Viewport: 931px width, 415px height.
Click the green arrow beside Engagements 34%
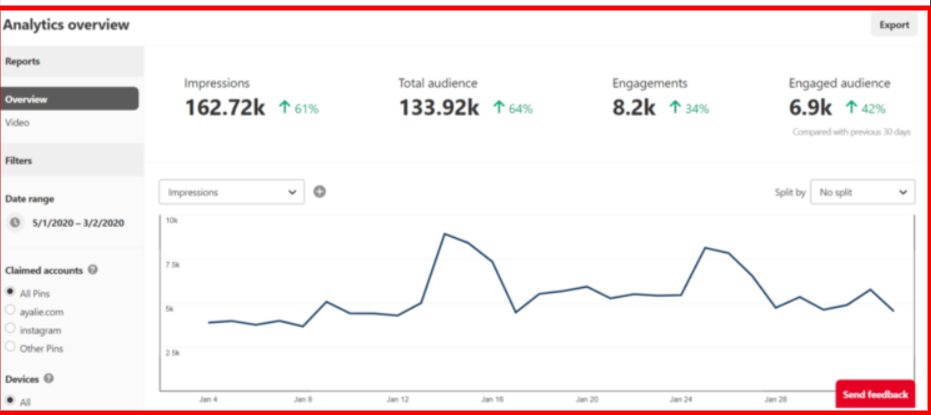coord(675,107)
